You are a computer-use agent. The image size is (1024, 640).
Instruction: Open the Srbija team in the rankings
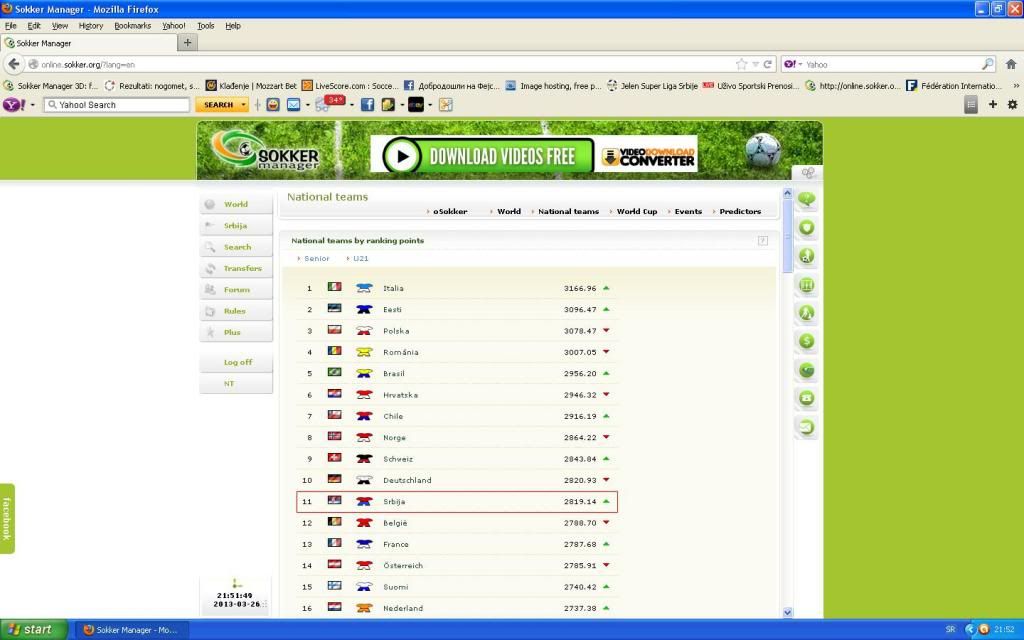point(456,502)
